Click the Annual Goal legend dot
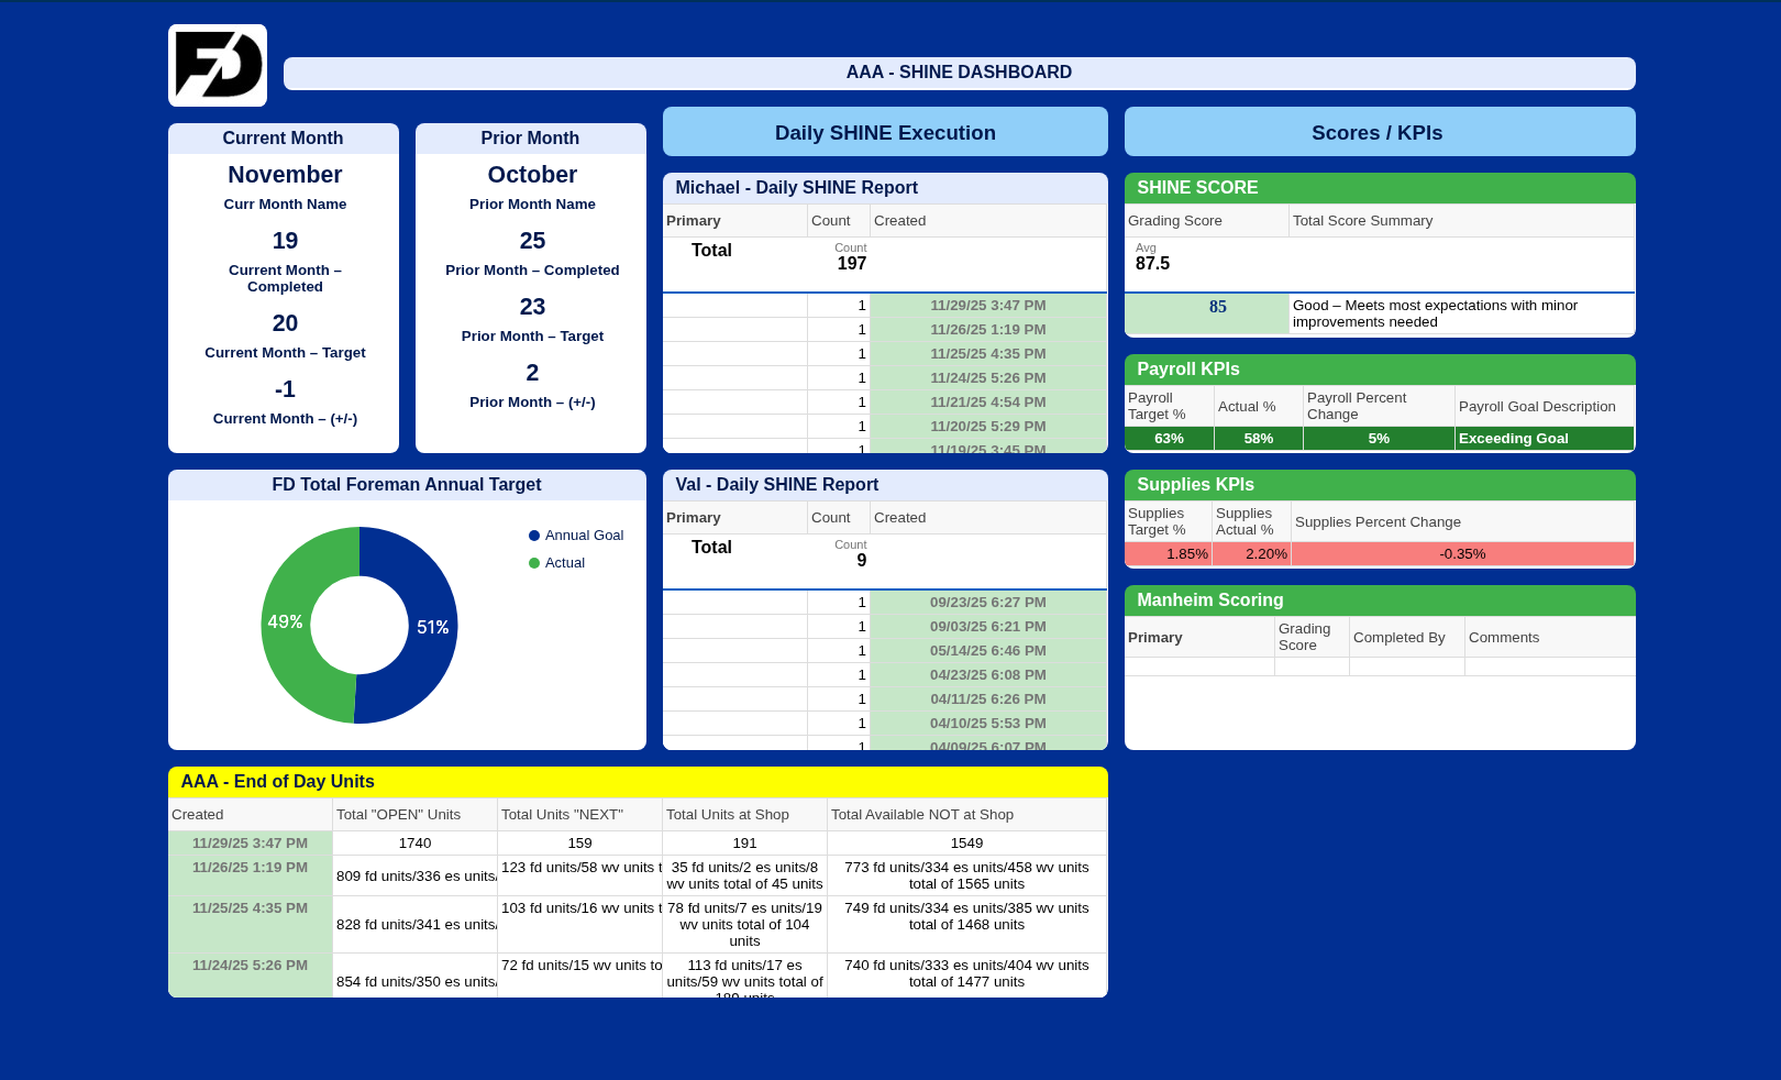Screen dimensions: 1781x1080 534,536
